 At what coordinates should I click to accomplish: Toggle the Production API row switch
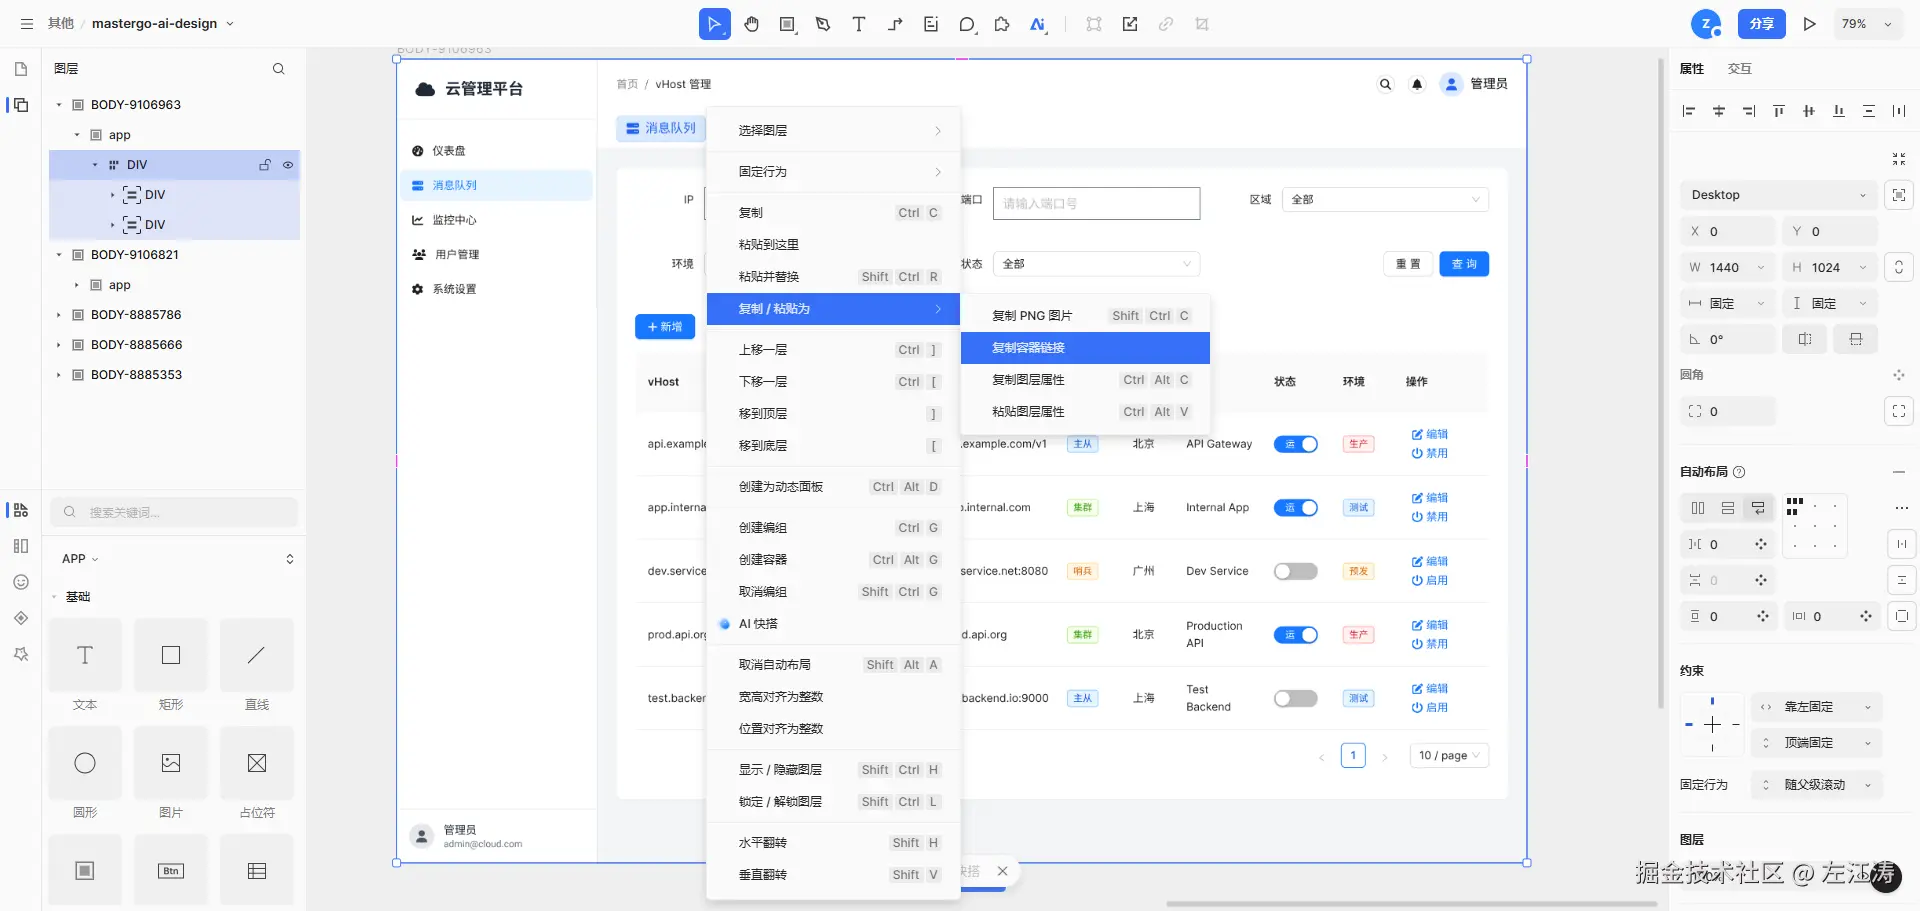[x=1296, y=635]
